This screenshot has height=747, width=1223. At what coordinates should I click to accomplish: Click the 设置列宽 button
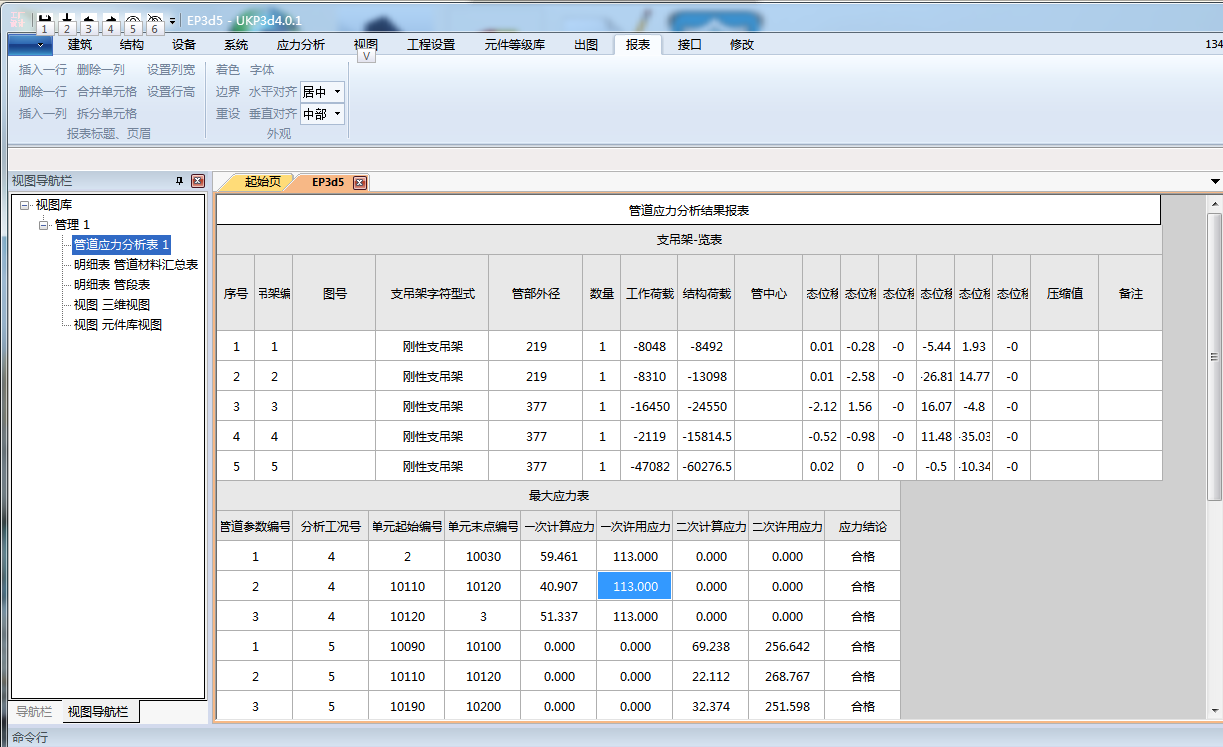pos(171,70)
